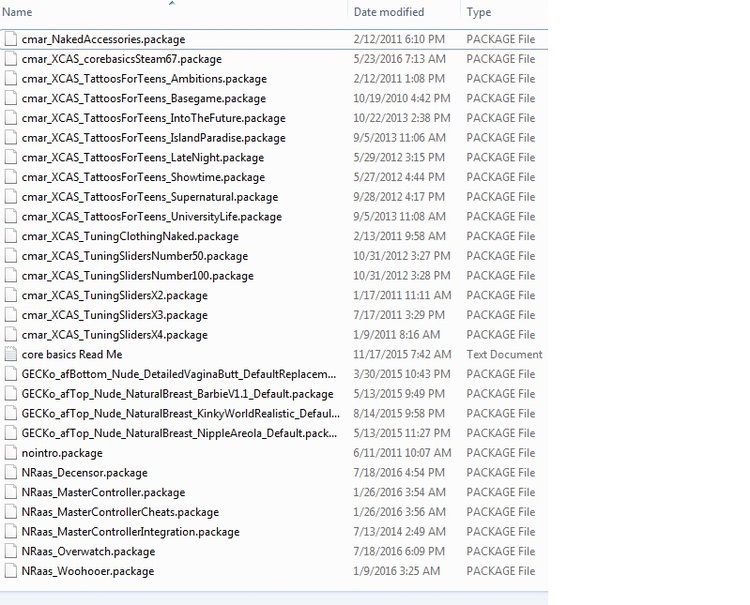Select file name NRaas_Woohooer.package
750x605 pixels.
[88, 571]
